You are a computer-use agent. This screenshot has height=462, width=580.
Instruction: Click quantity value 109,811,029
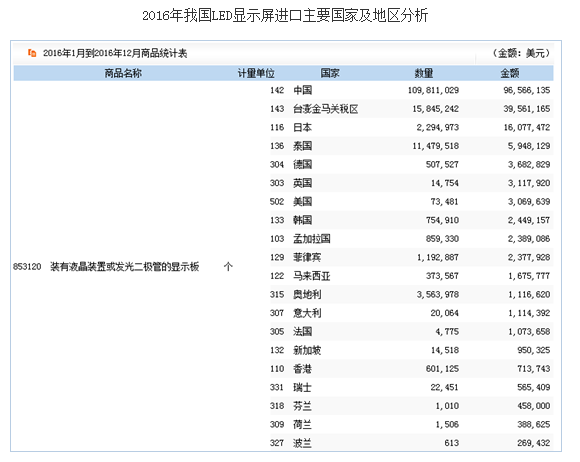(434, 90)
